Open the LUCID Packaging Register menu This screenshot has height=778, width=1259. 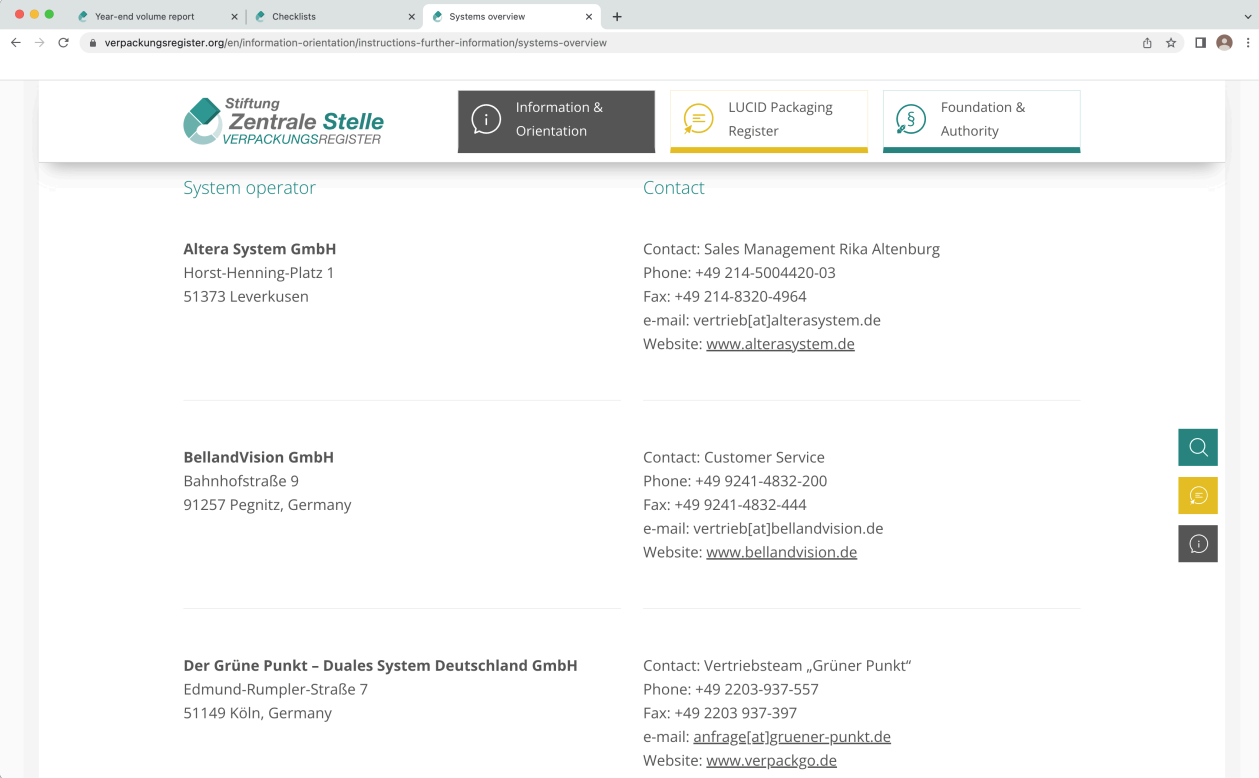(768, 120)
